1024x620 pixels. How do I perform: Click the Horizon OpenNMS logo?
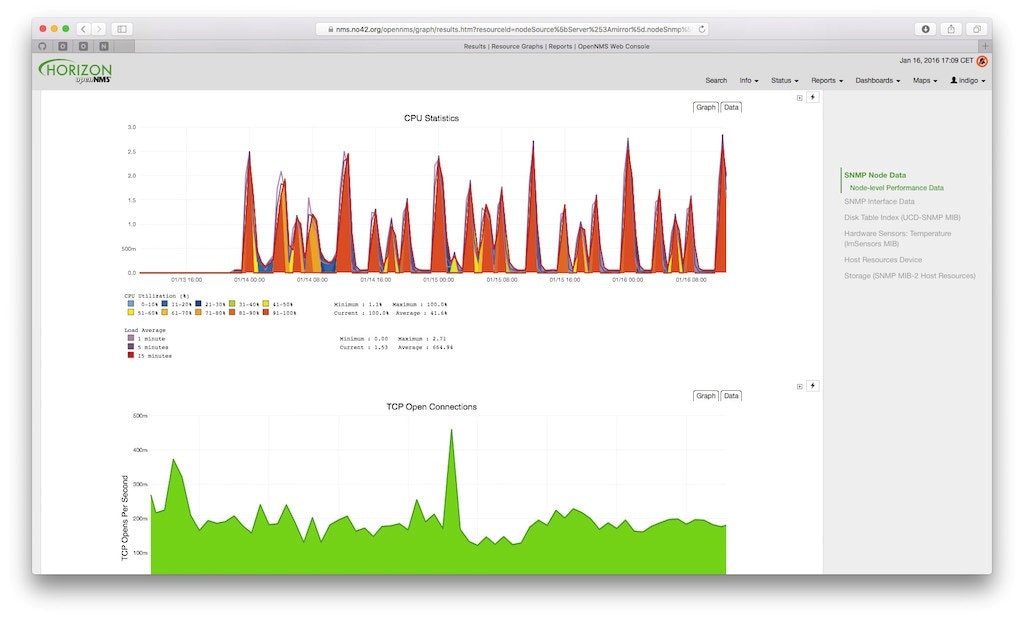tap(75, 72)
